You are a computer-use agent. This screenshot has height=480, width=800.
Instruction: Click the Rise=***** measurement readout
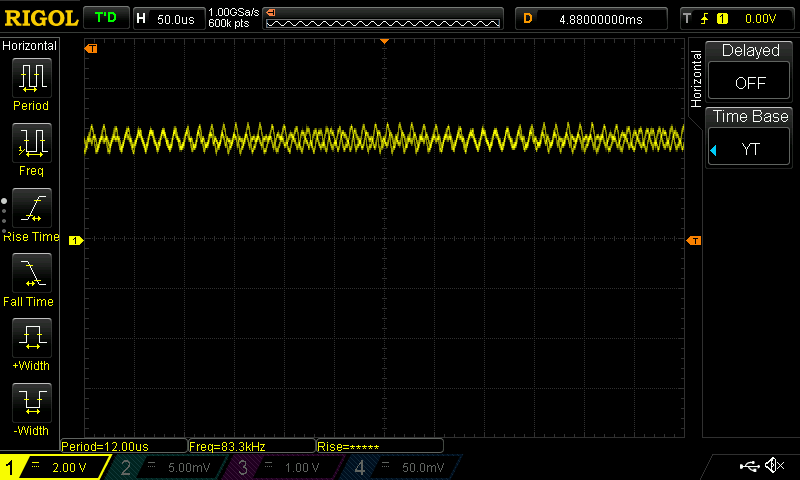[x=380, y=446]
